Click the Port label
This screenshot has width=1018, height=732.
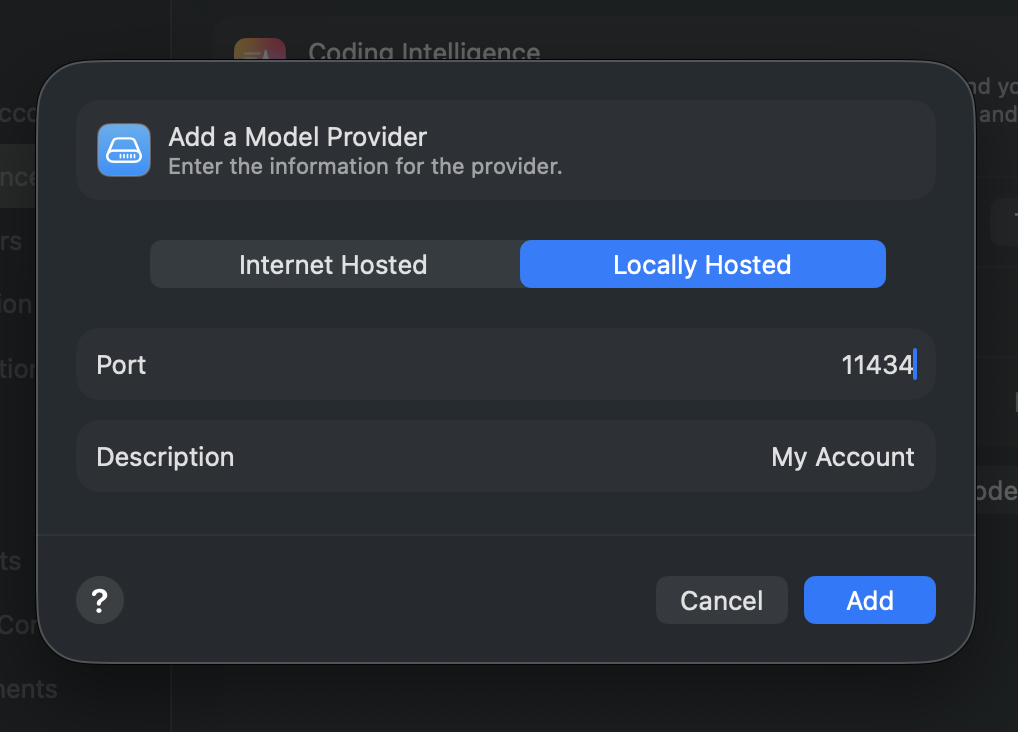coord(120,364)
